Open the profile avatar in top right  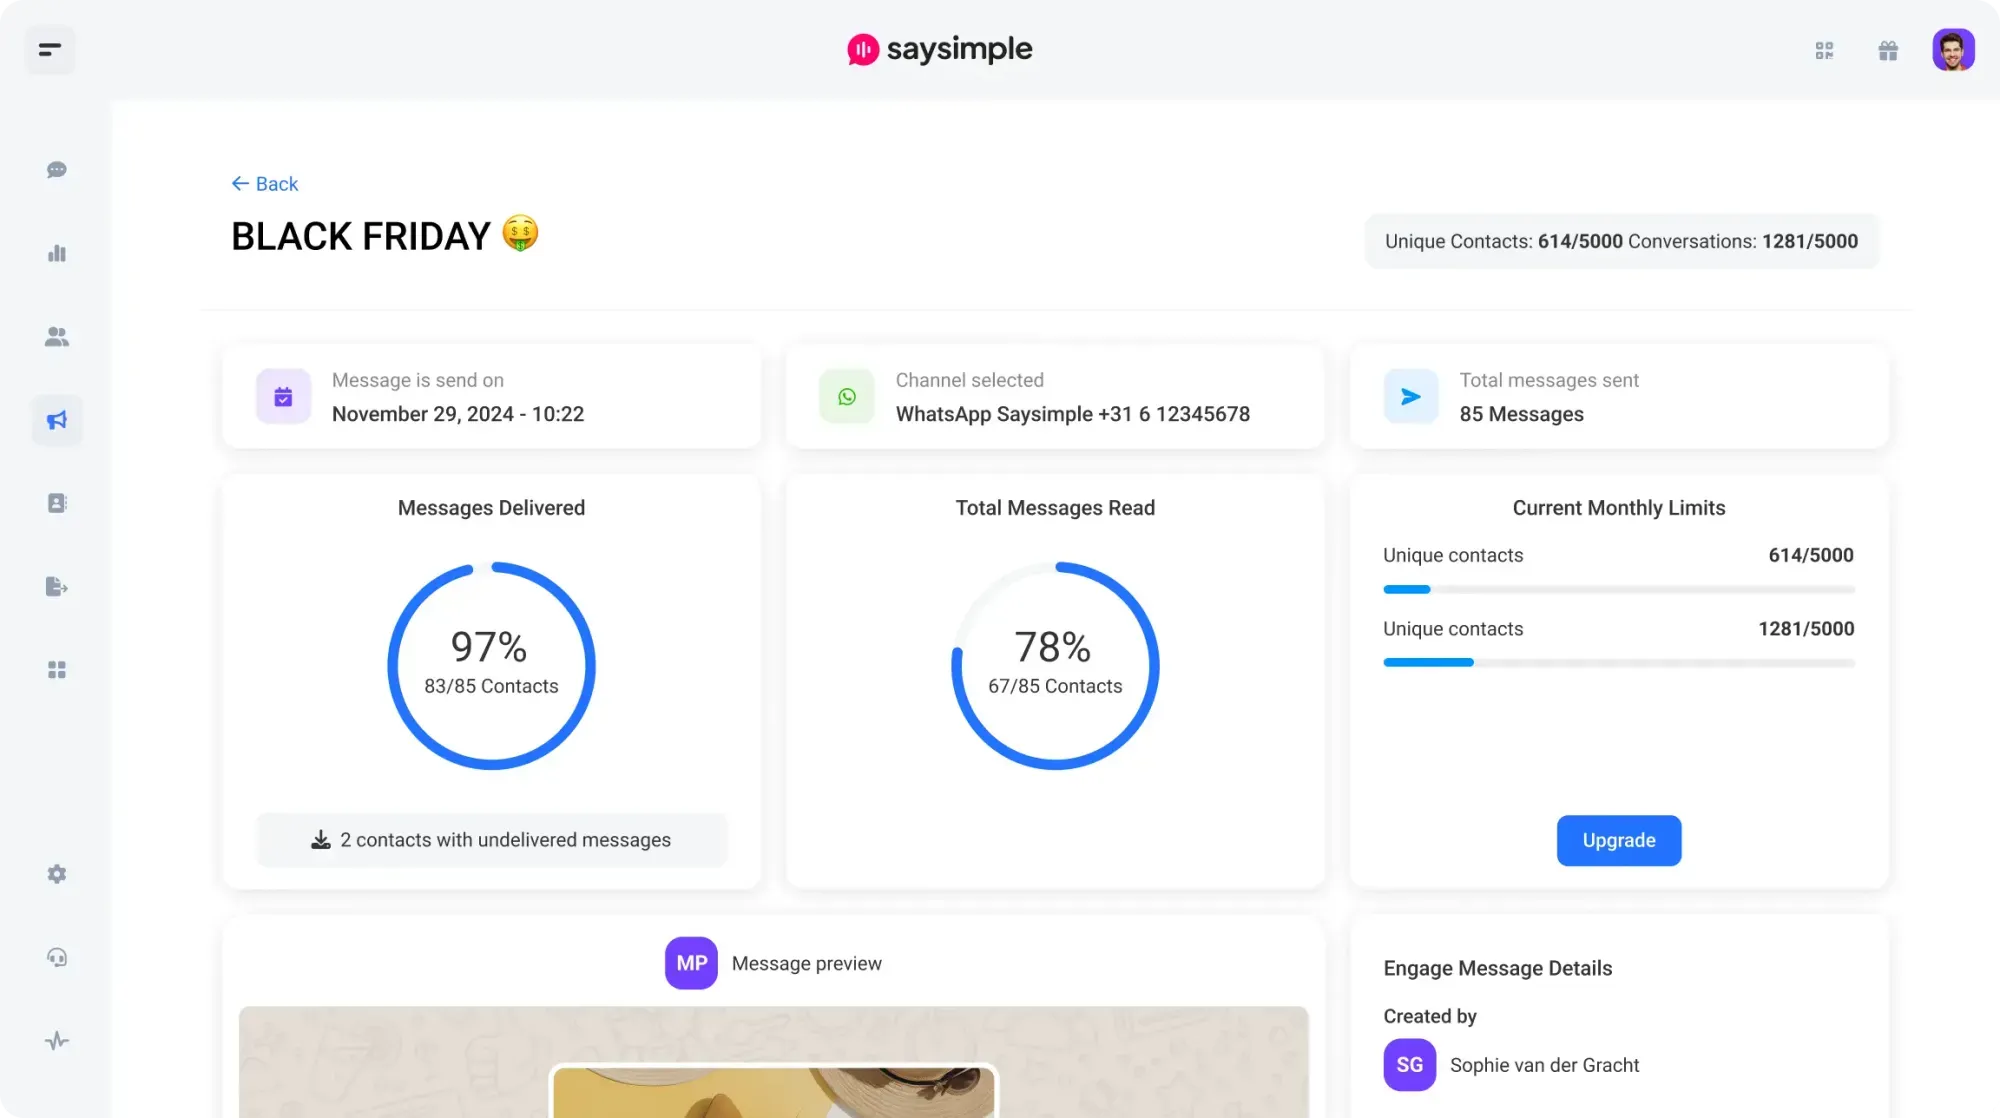coord(1953,49)
